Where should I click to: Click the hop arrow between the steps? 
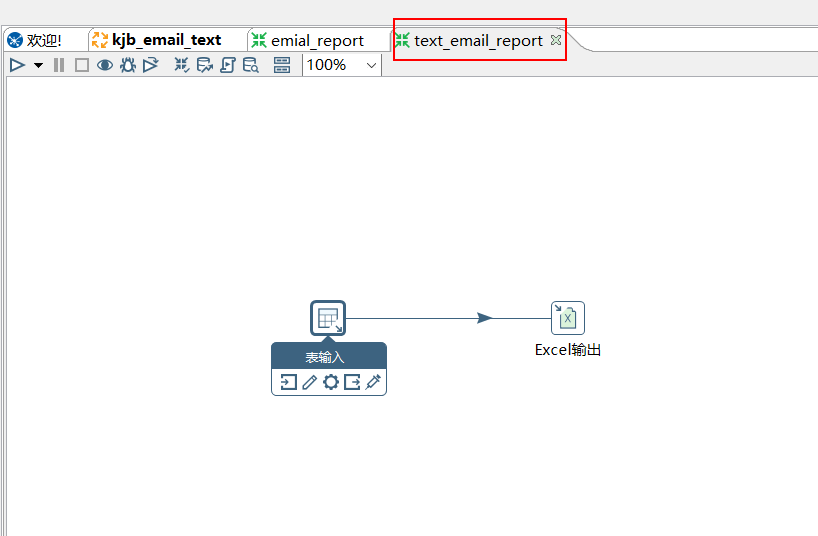point(485,318)
